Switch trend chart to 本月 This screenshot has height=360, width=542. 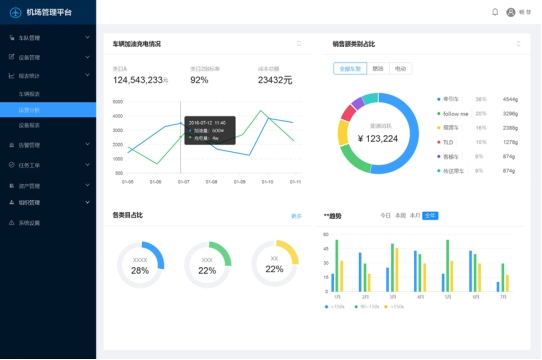click(x=415, y=215)
